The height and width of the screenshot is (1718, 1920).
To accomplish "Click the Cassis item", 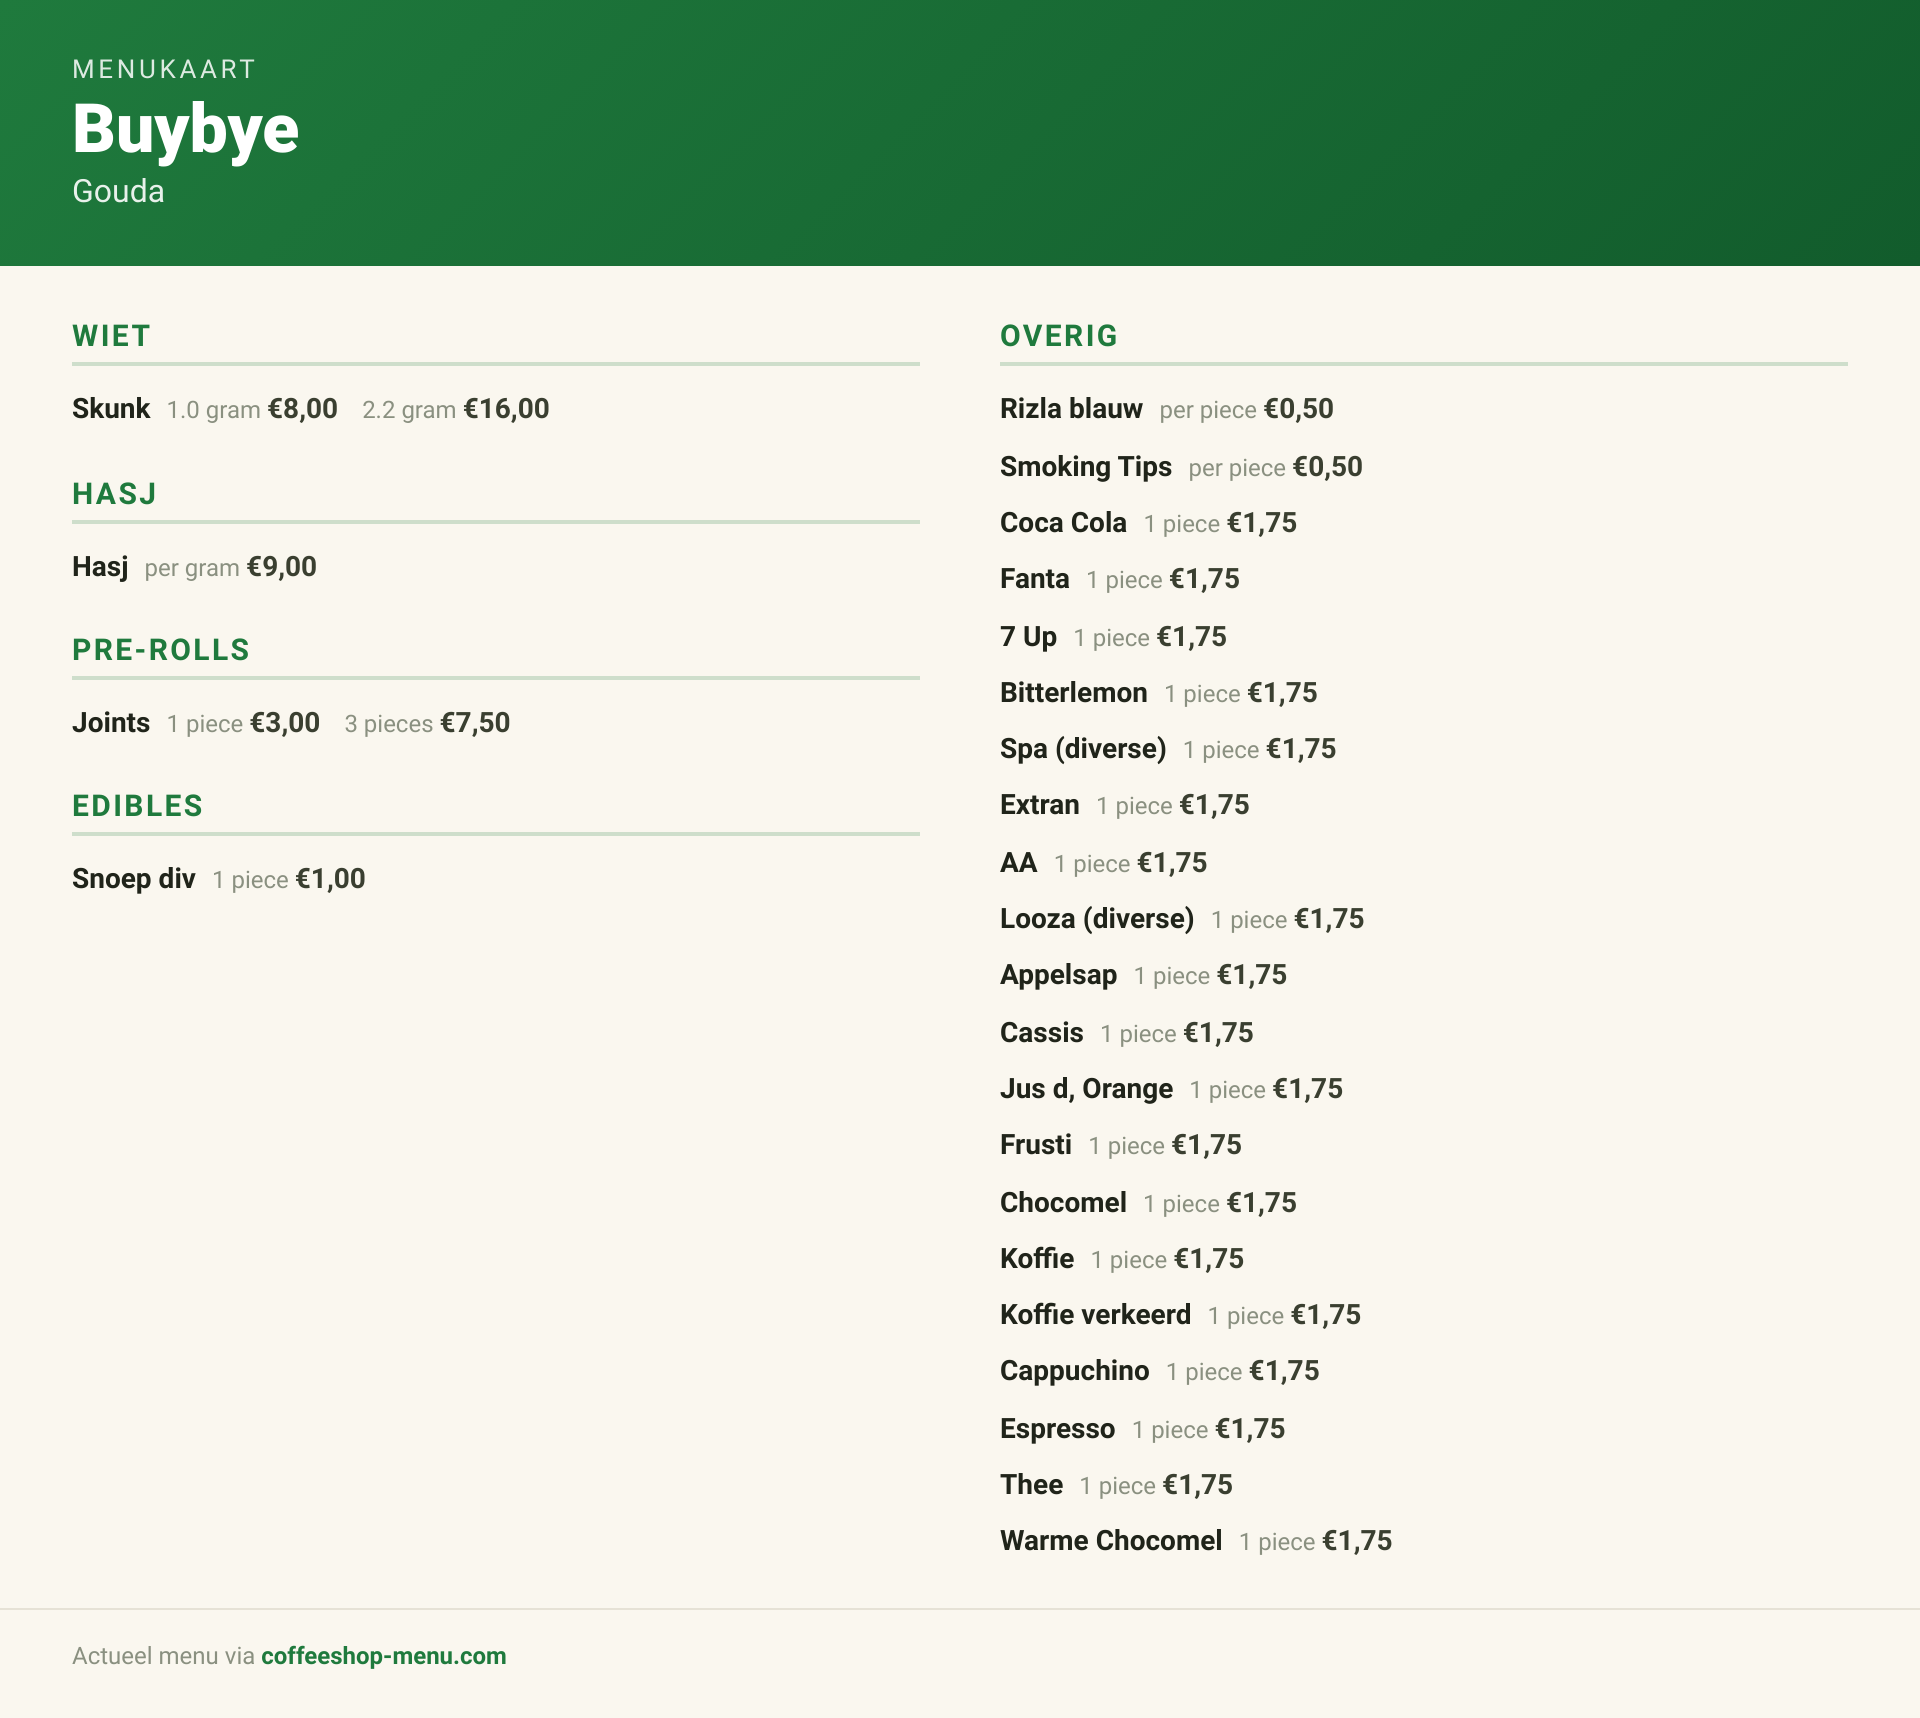I will click(1042, 1033).
